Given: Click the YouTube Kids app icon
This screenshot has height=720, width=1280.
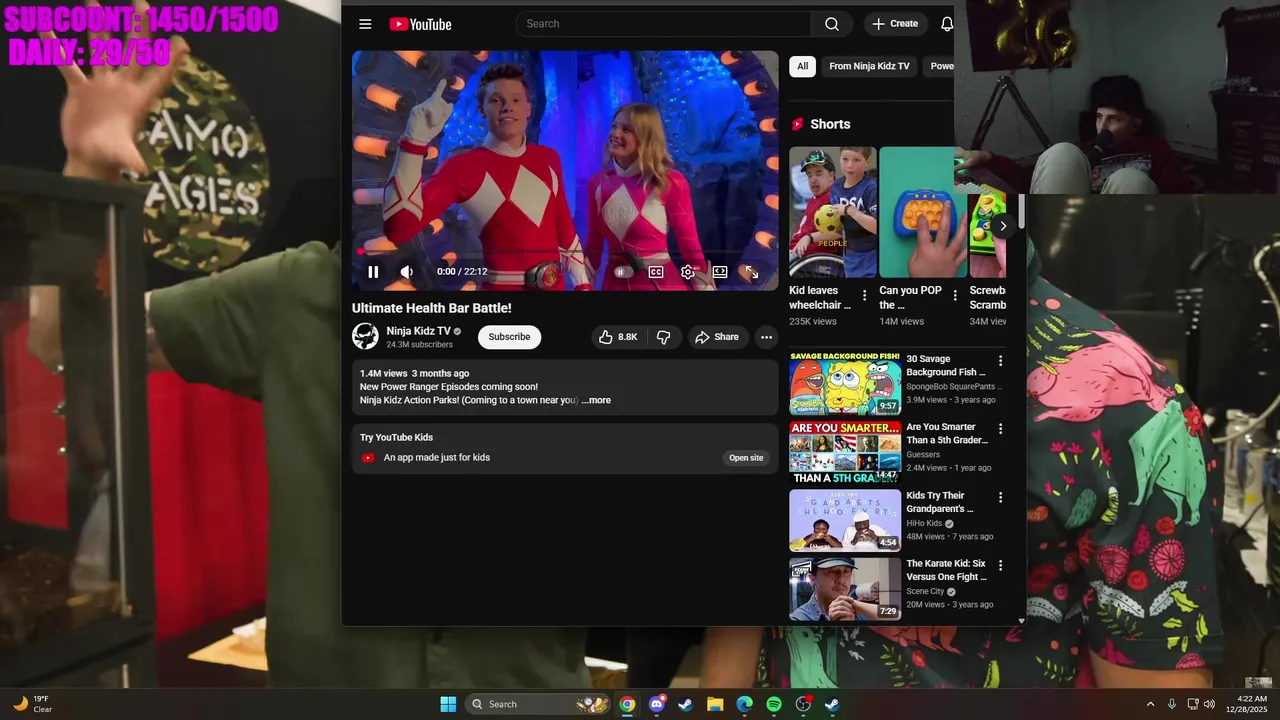Looking at the screenshot, I should tap(368, 458).
